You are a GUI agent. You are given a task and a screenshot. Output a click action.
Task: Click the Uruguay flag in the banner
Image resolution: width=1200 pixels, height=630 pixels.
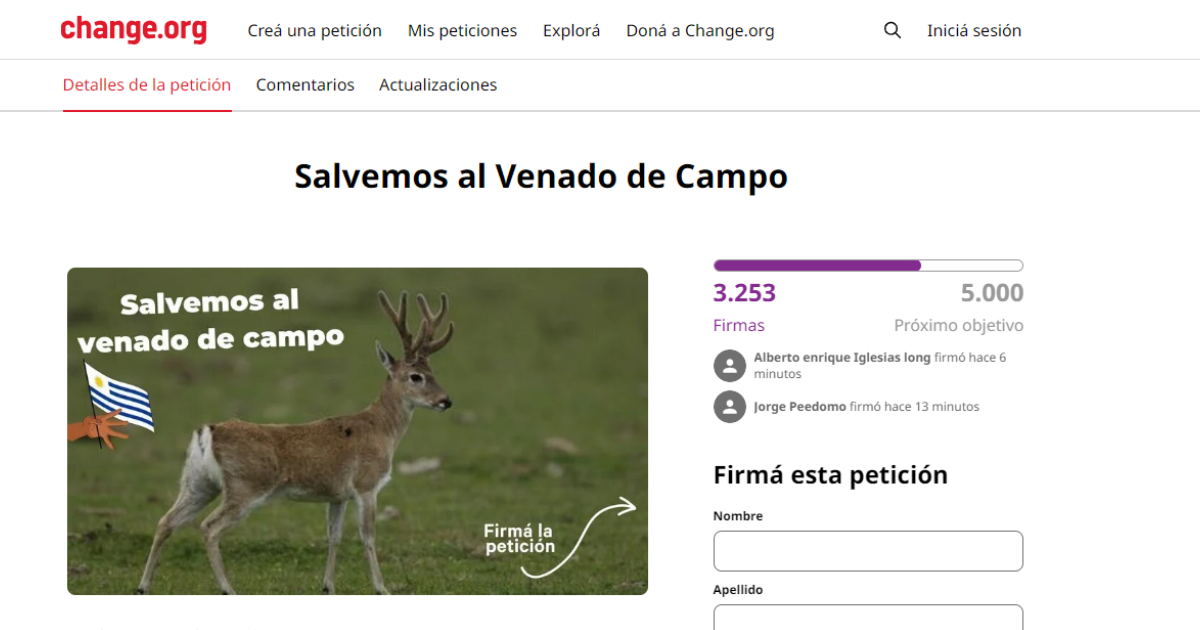119,398
